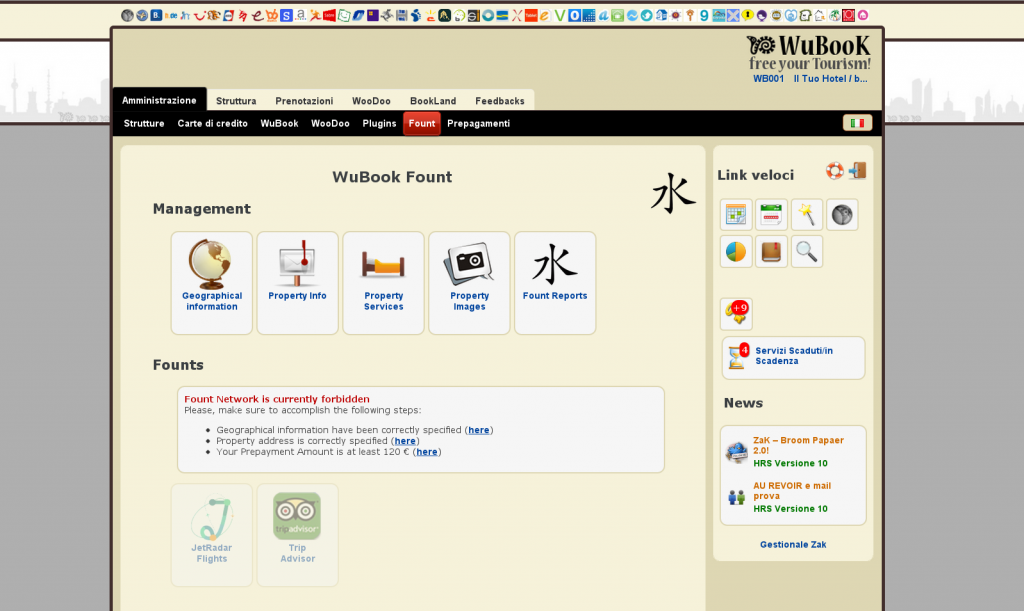Open the Strutture submenu item
Viewport: 1024px width, 611px height.
coord(144,123)
